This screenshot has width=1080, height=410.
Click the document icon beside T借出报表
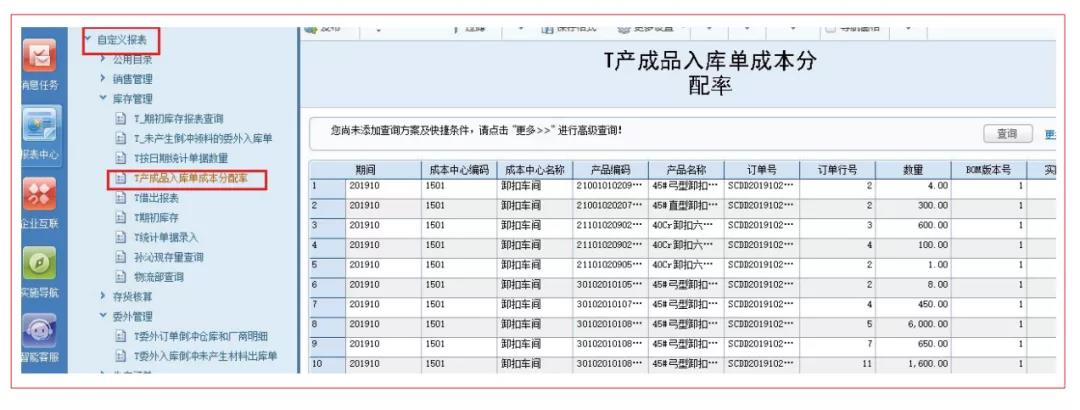click(x=121, y=198)
